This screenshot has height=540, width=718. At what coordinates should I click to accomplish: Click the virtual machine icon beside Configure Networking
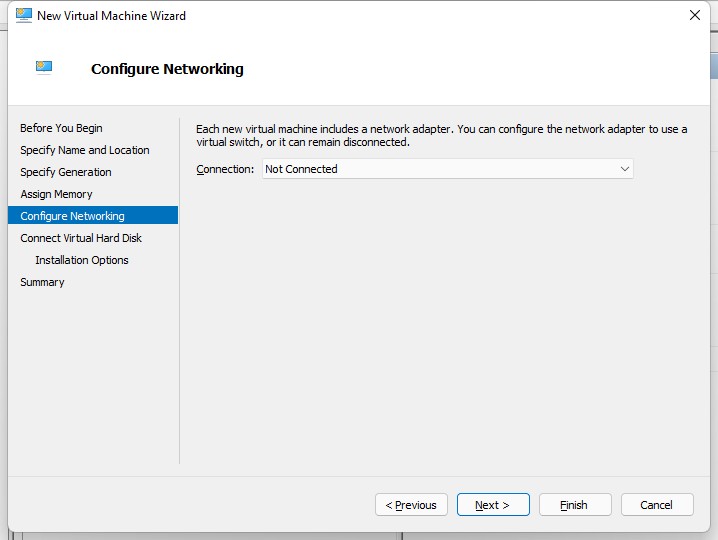(x=44, y=67)
